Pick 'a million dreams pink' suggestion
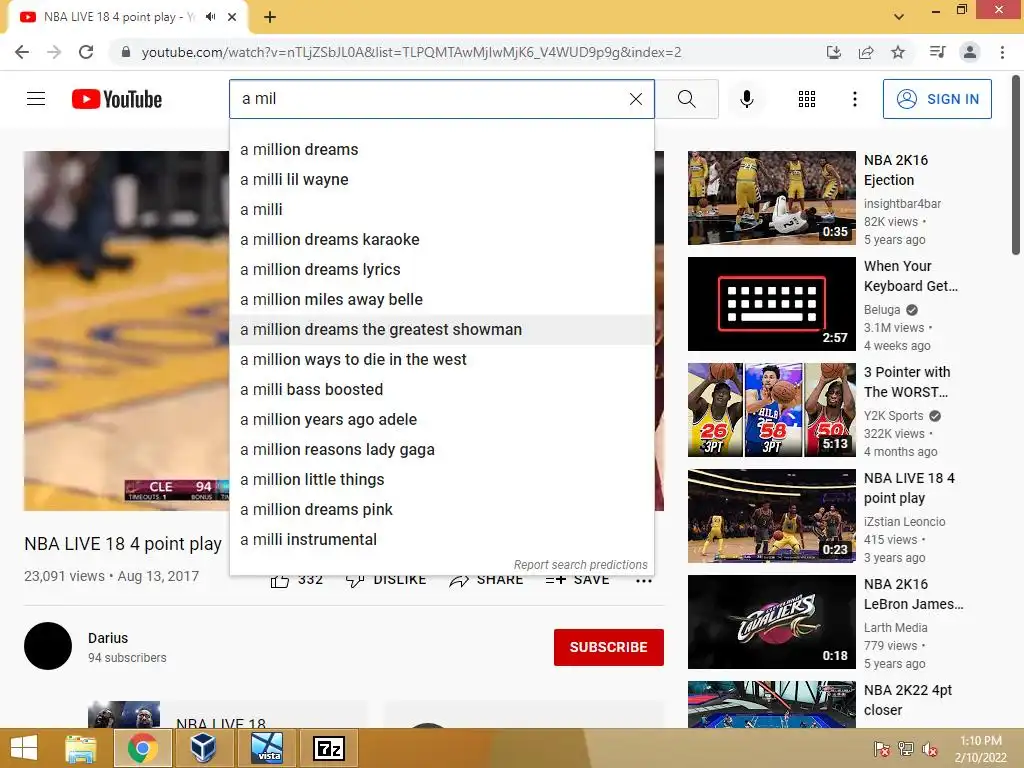1024x768 pixels. 441,510
